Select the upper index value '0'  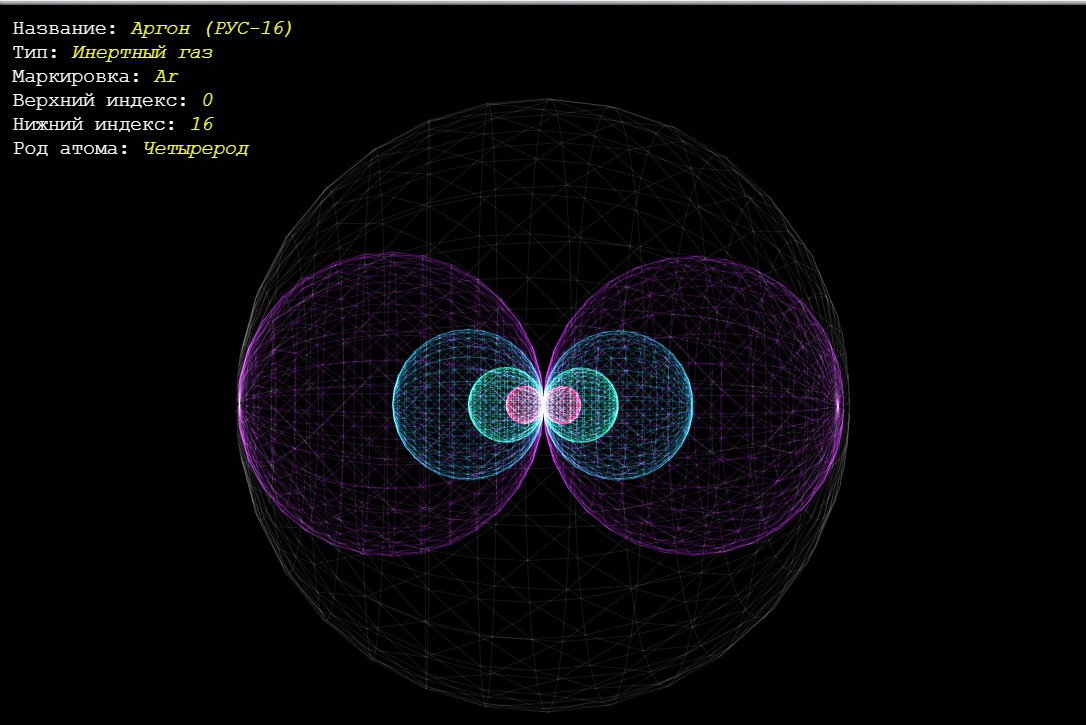tap(207, 100)
